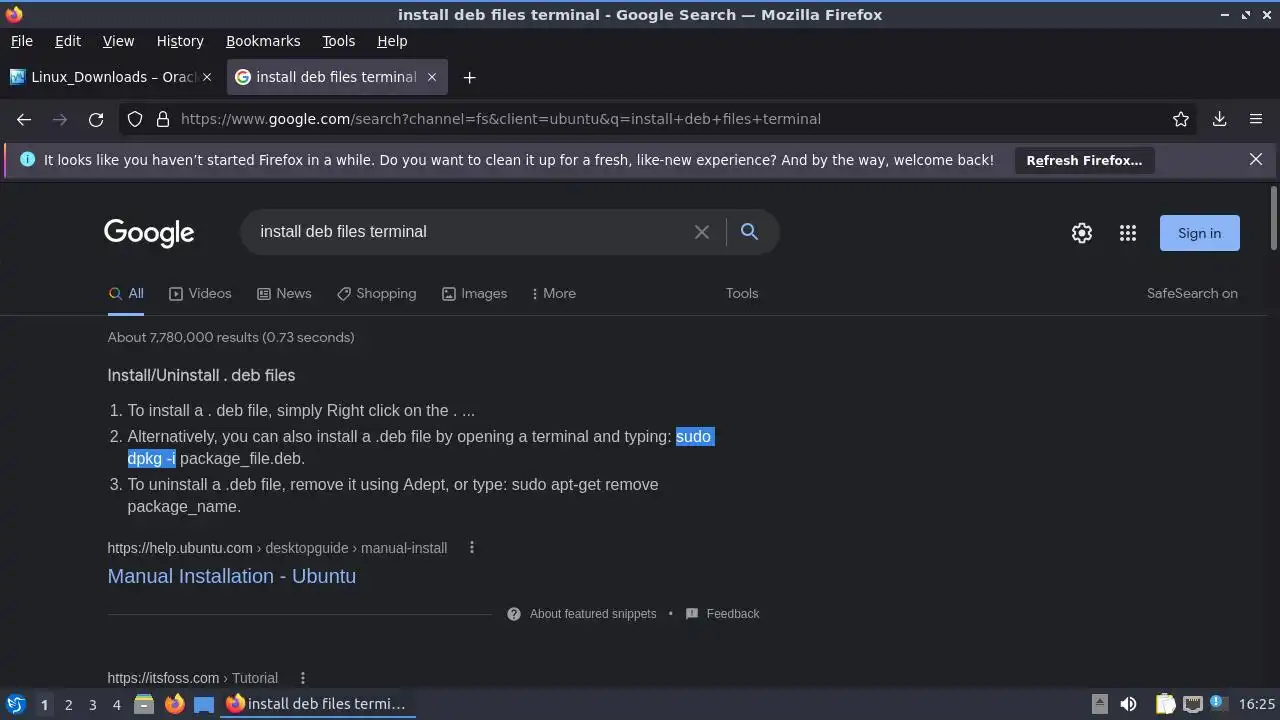Expand the More search categories dropdown

553,293
